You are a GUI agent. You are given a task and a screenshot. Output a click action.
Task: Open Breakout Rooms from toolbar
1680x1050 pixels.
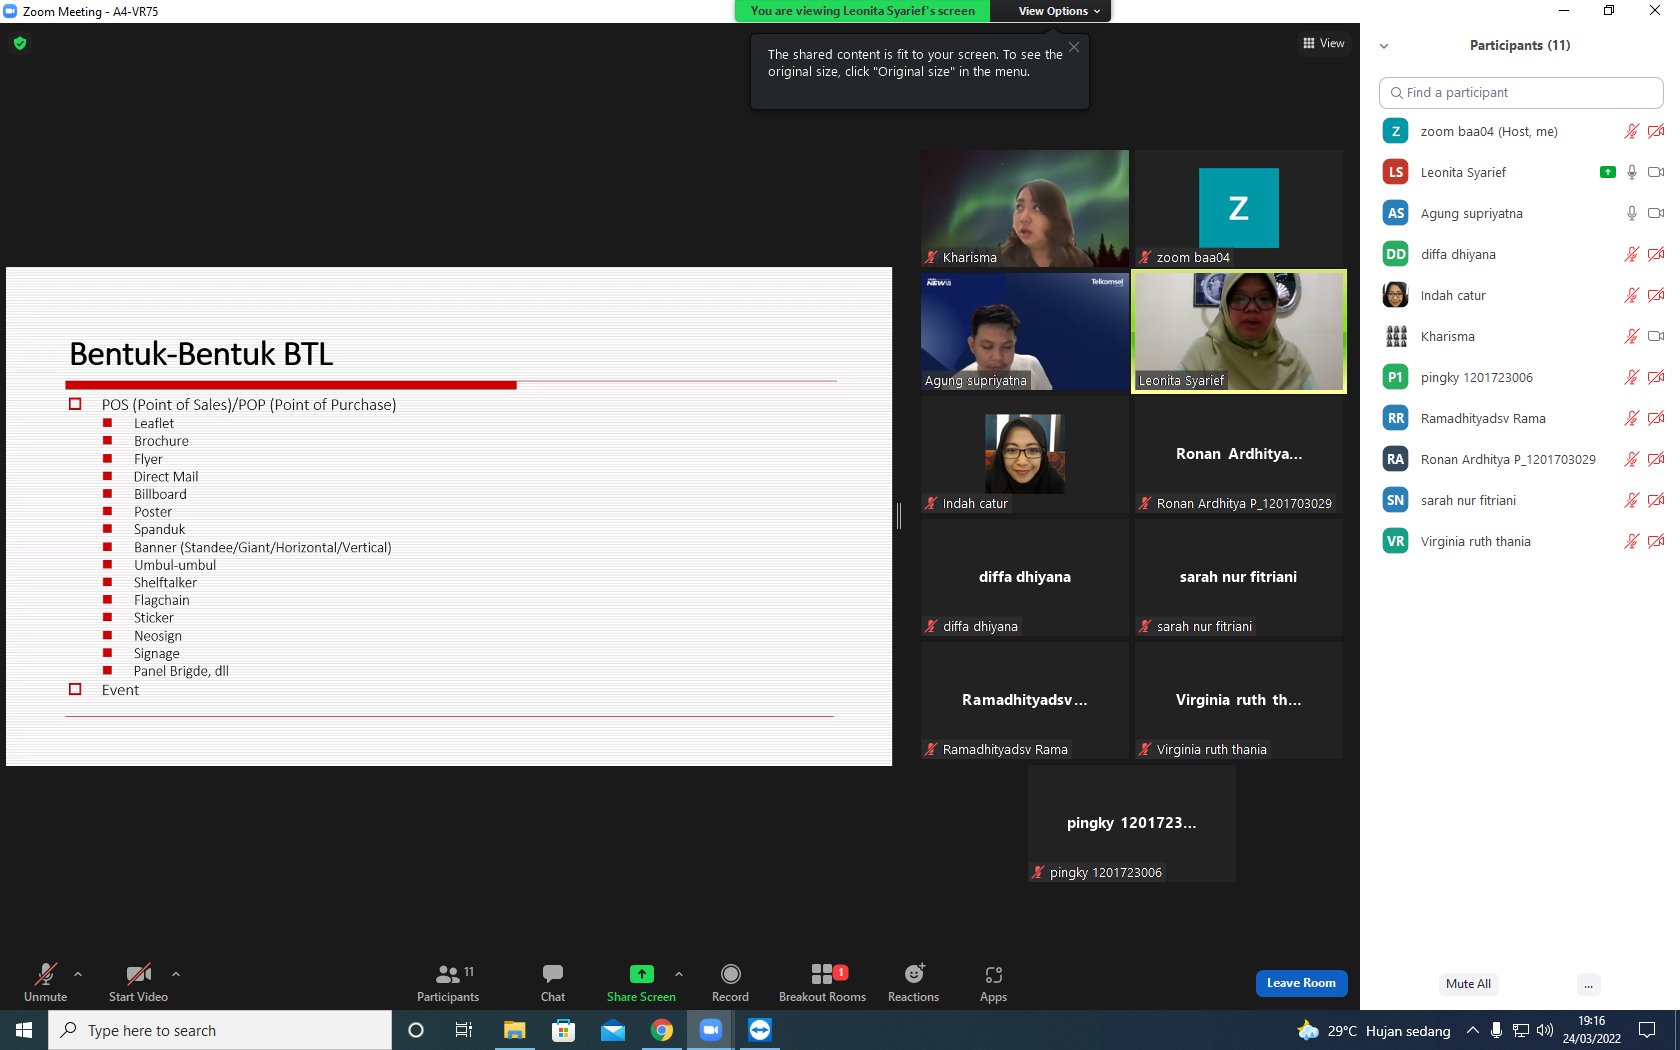click(822, 974)
